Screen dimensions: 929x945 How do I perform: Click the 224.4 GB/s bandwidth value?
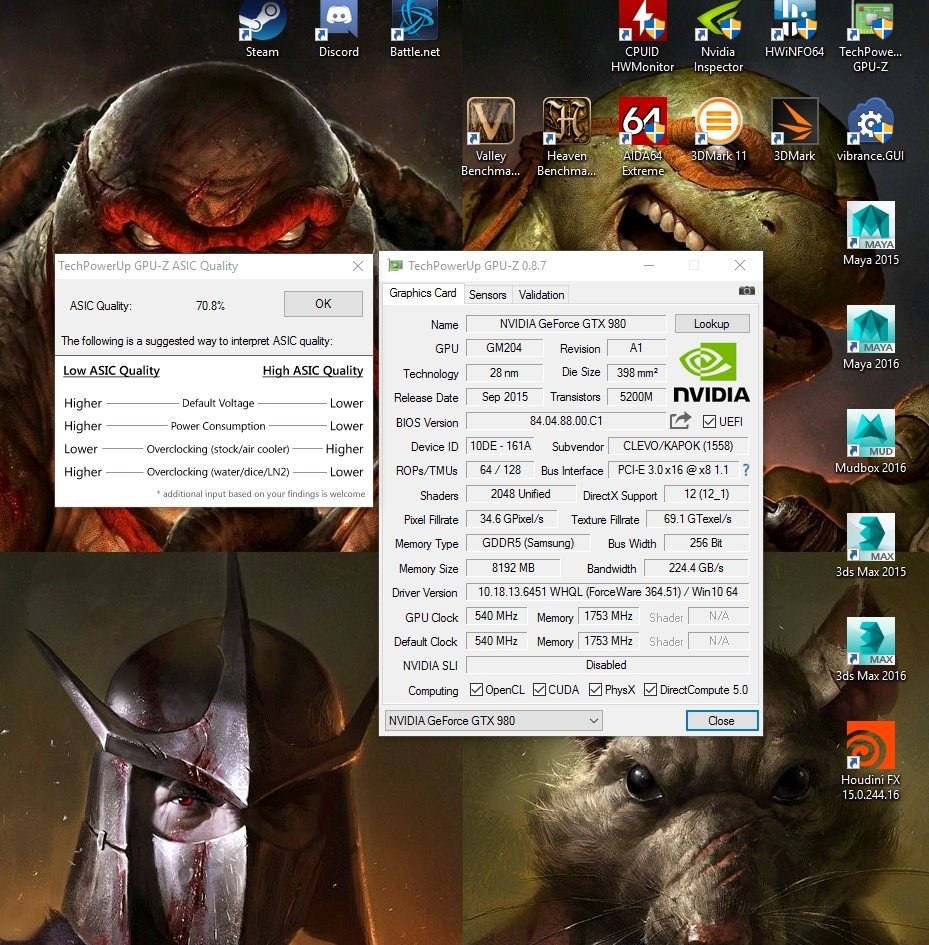coord(696,568)
